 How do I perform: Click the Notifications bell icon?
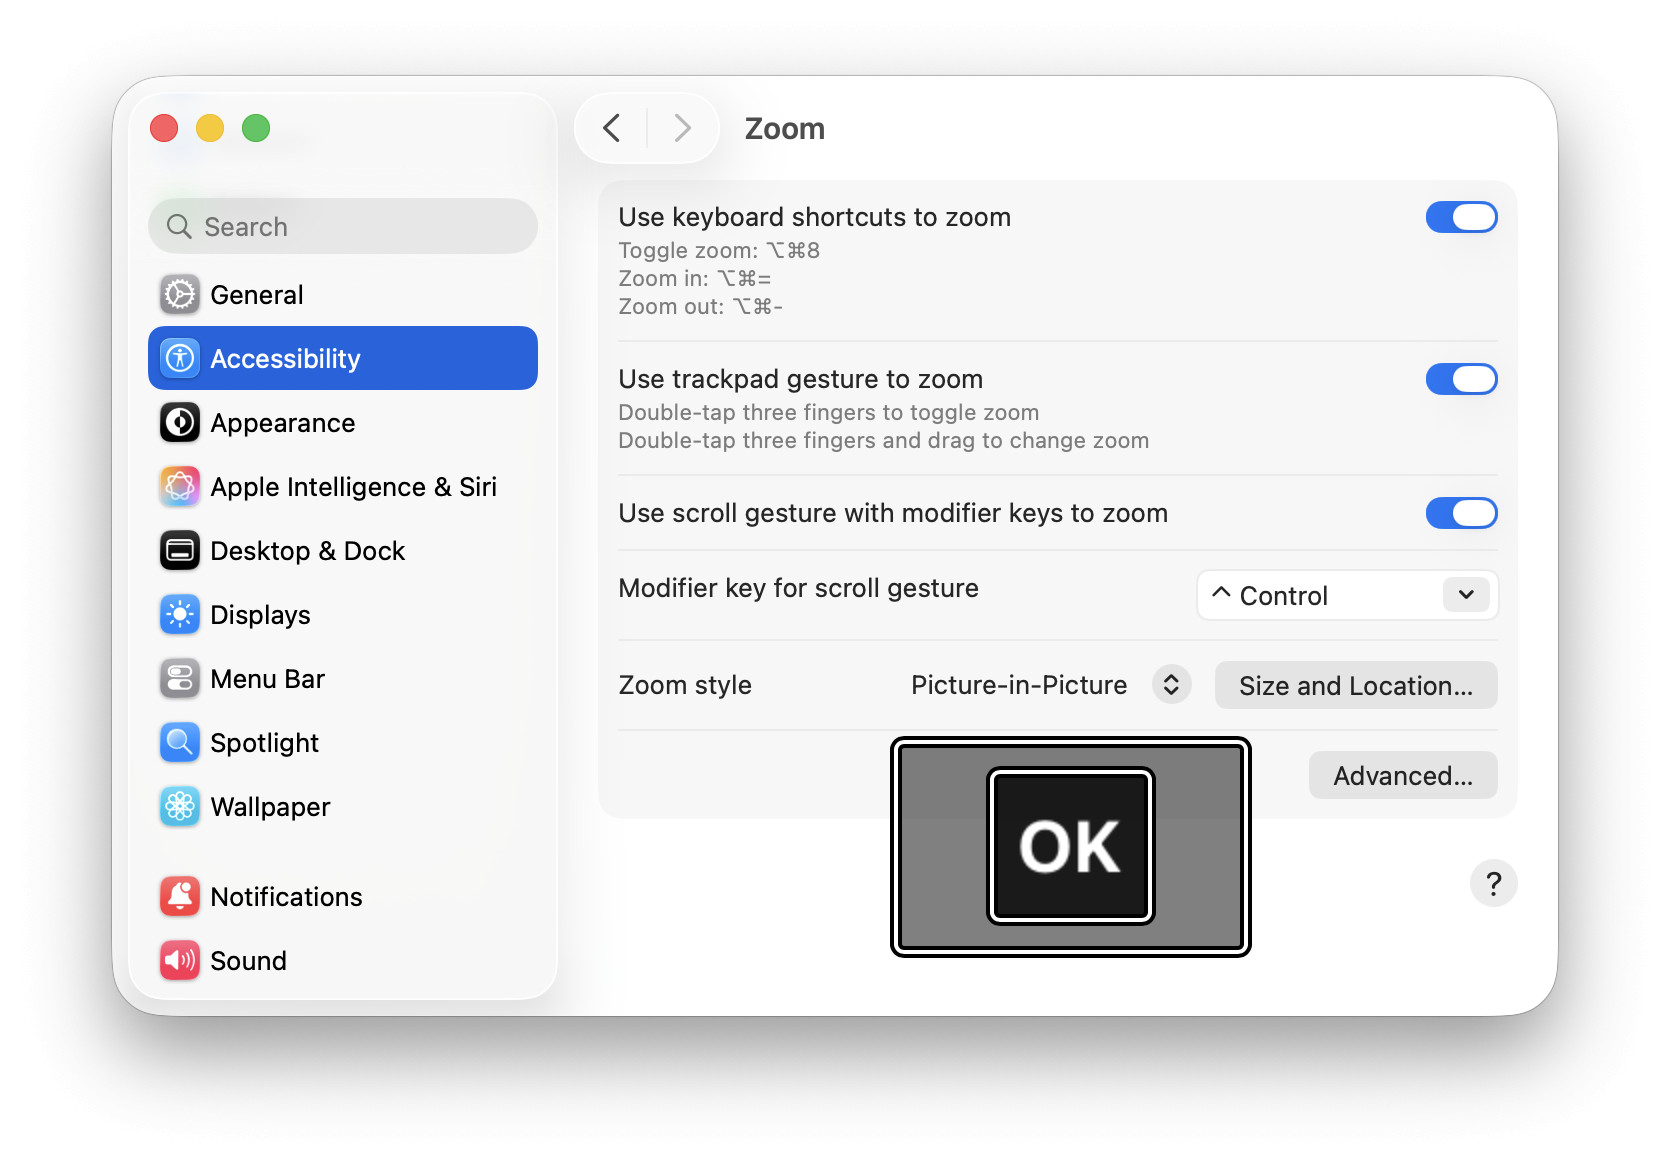[x=180, y=897]
